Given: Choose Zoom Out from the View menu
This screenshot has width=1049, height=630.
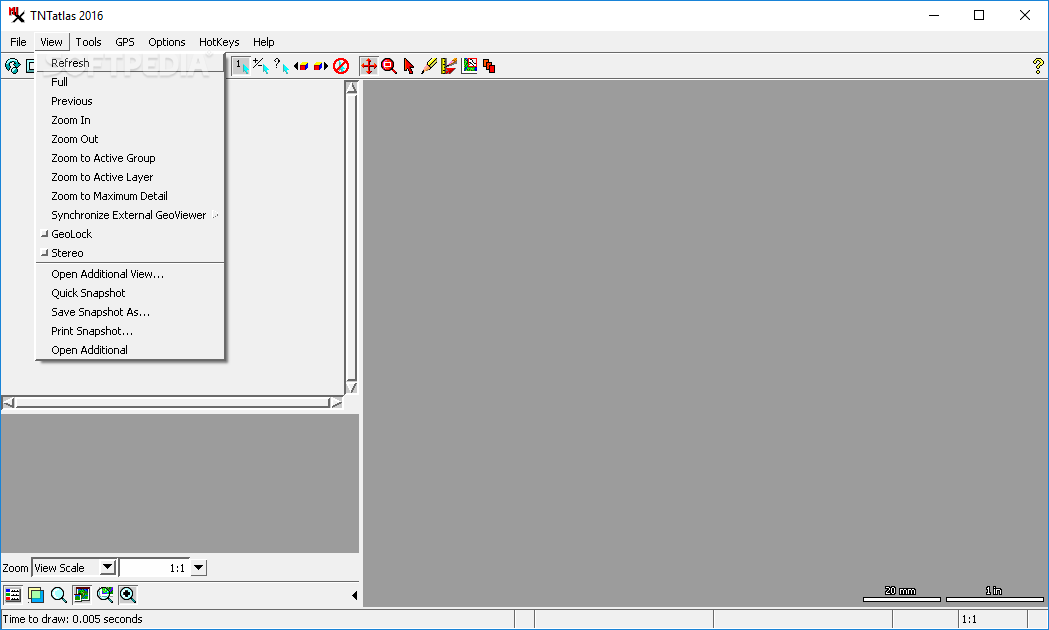Looking at the screenshot, I should [x=130, y=139].
